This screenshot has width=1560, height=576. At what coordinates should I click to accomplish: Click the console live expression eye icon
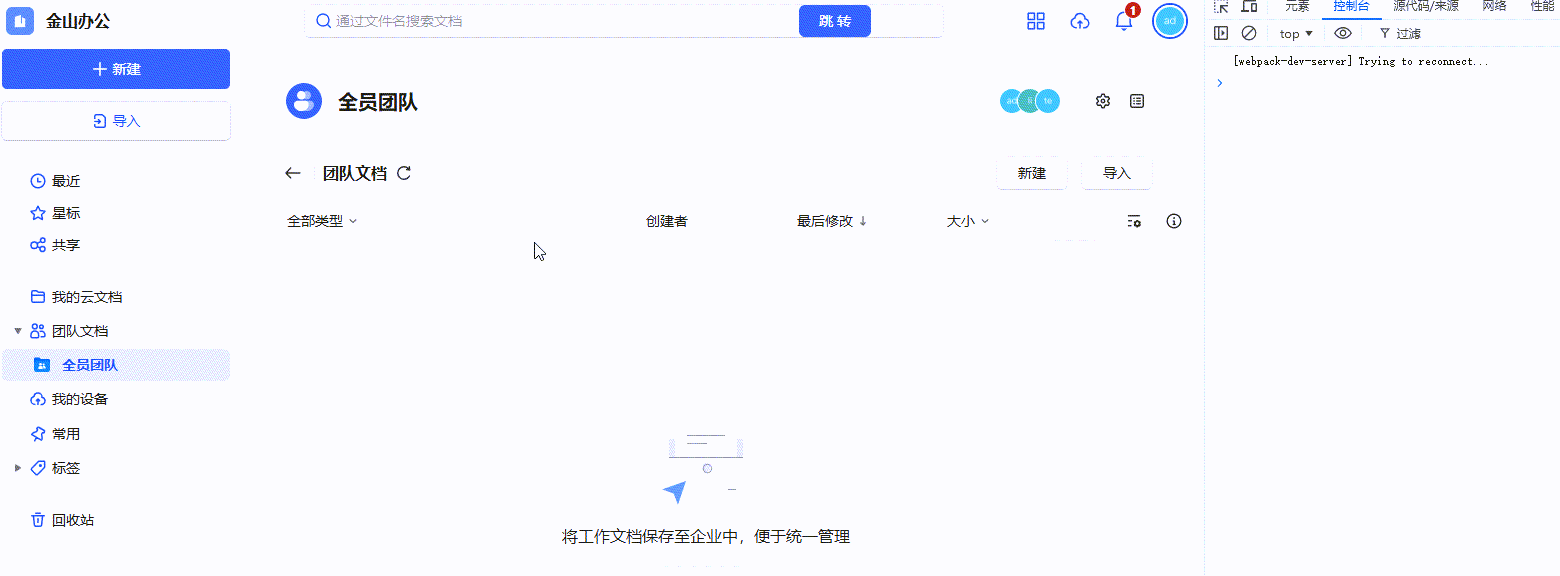[x=1343, y=33]
